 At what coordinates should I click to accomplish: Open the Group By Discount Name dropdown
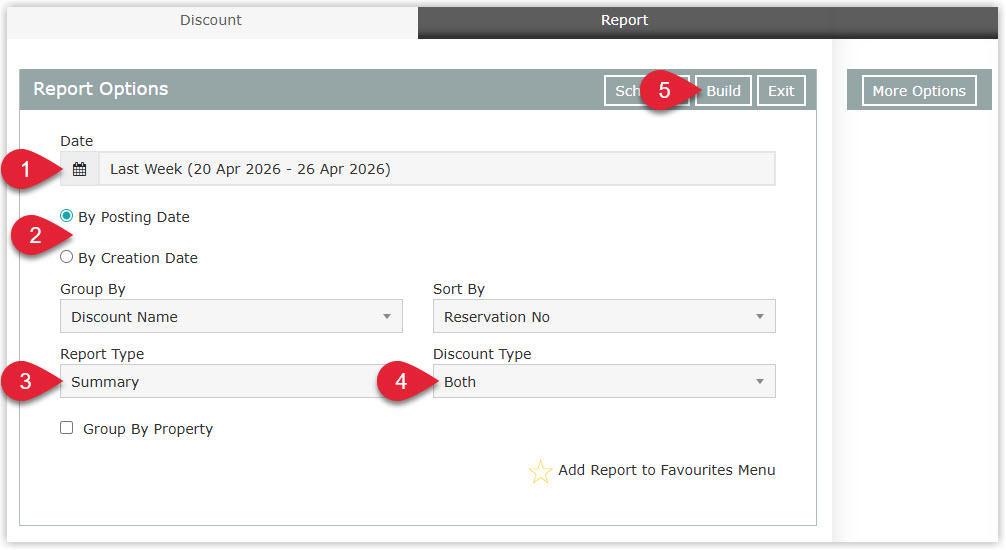pyautogui.click(x=231, y=316)
